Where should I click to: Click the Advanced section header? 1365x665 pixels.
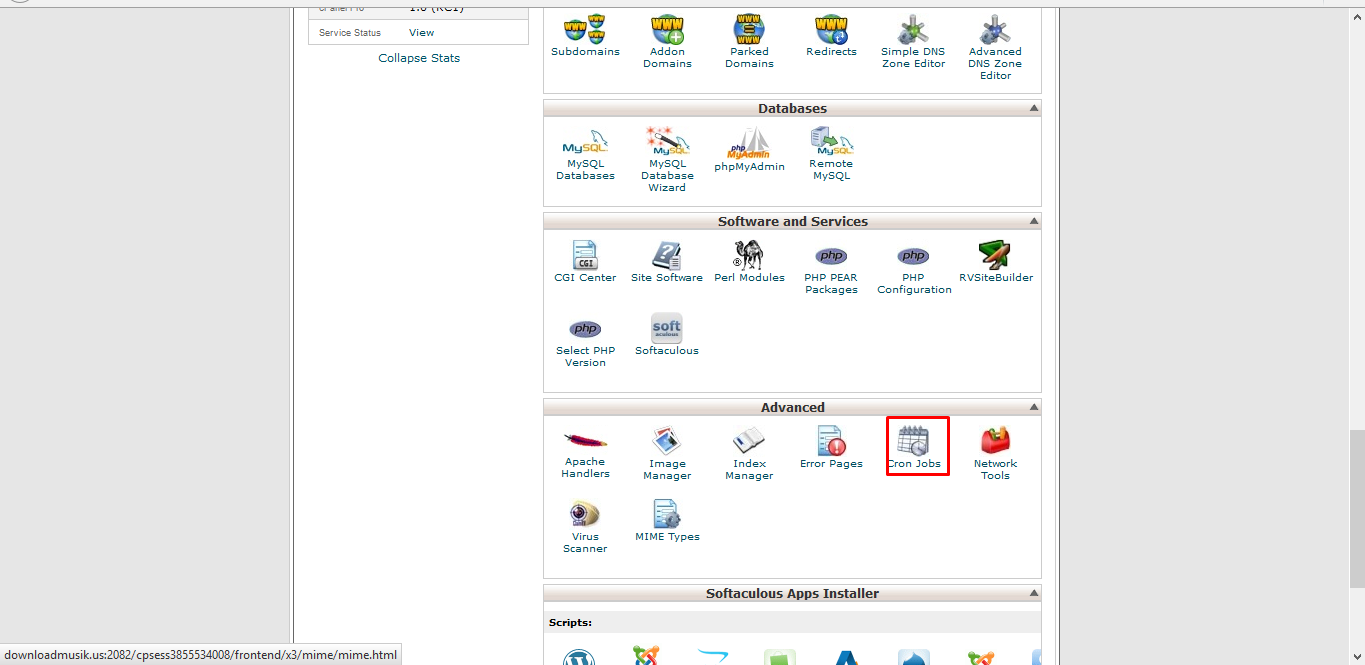pyautogui.click(x=792, y=407)
